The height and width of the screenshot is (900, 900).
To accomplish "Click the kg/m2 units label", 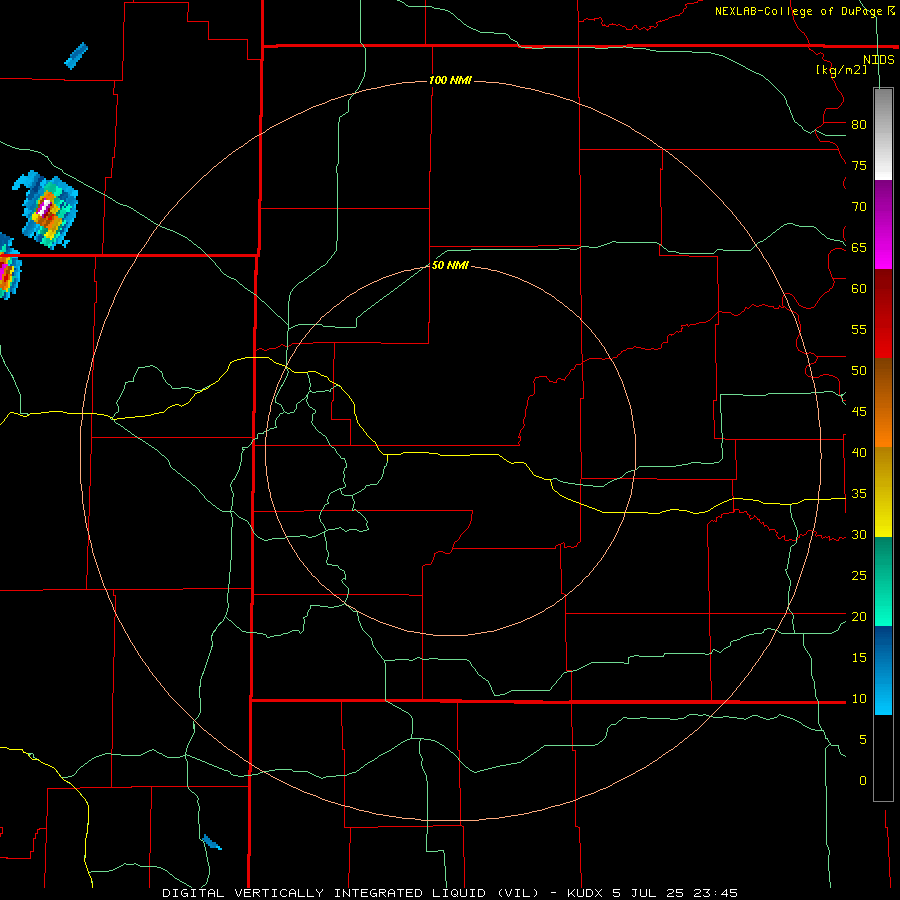I will coord(841,69).
